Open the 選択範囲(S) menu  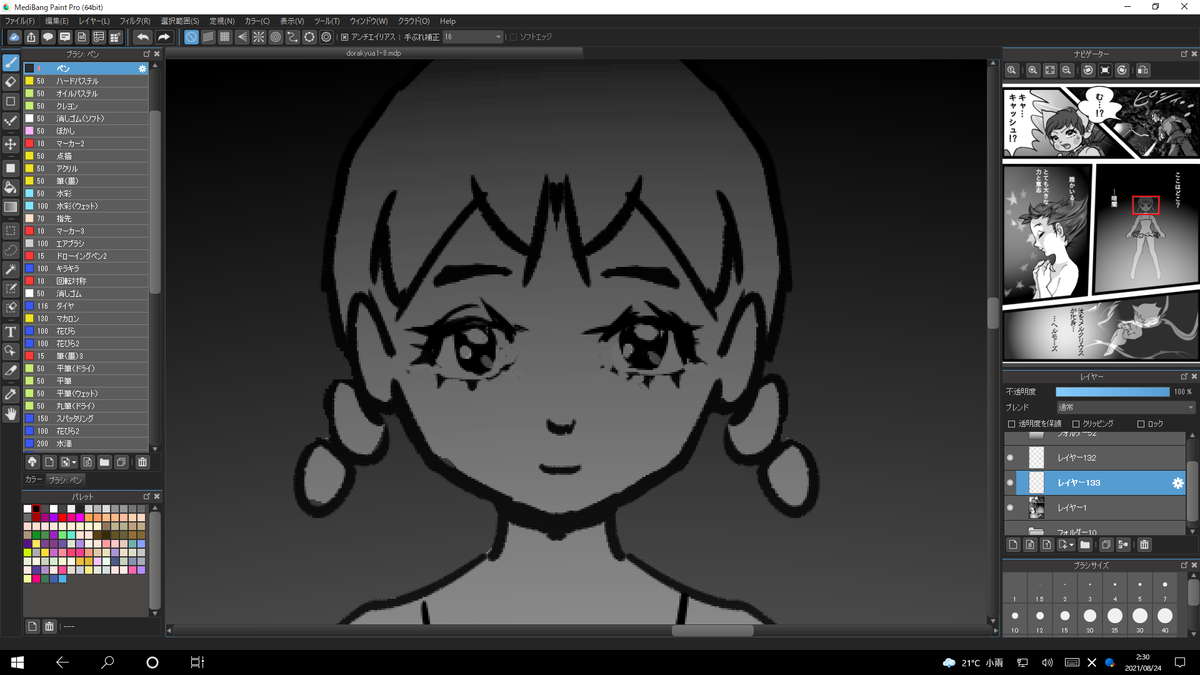(x=180, y=20)
